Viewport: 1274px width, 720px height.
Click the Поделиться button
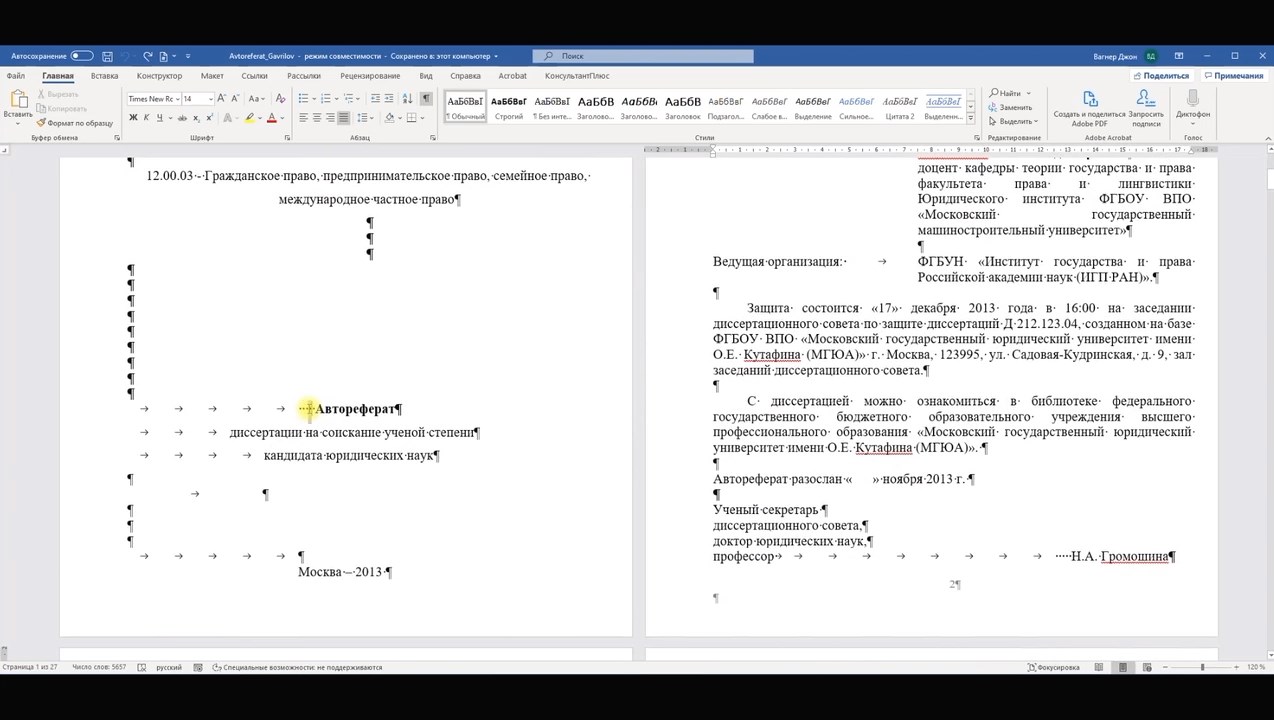(1160, 76)
